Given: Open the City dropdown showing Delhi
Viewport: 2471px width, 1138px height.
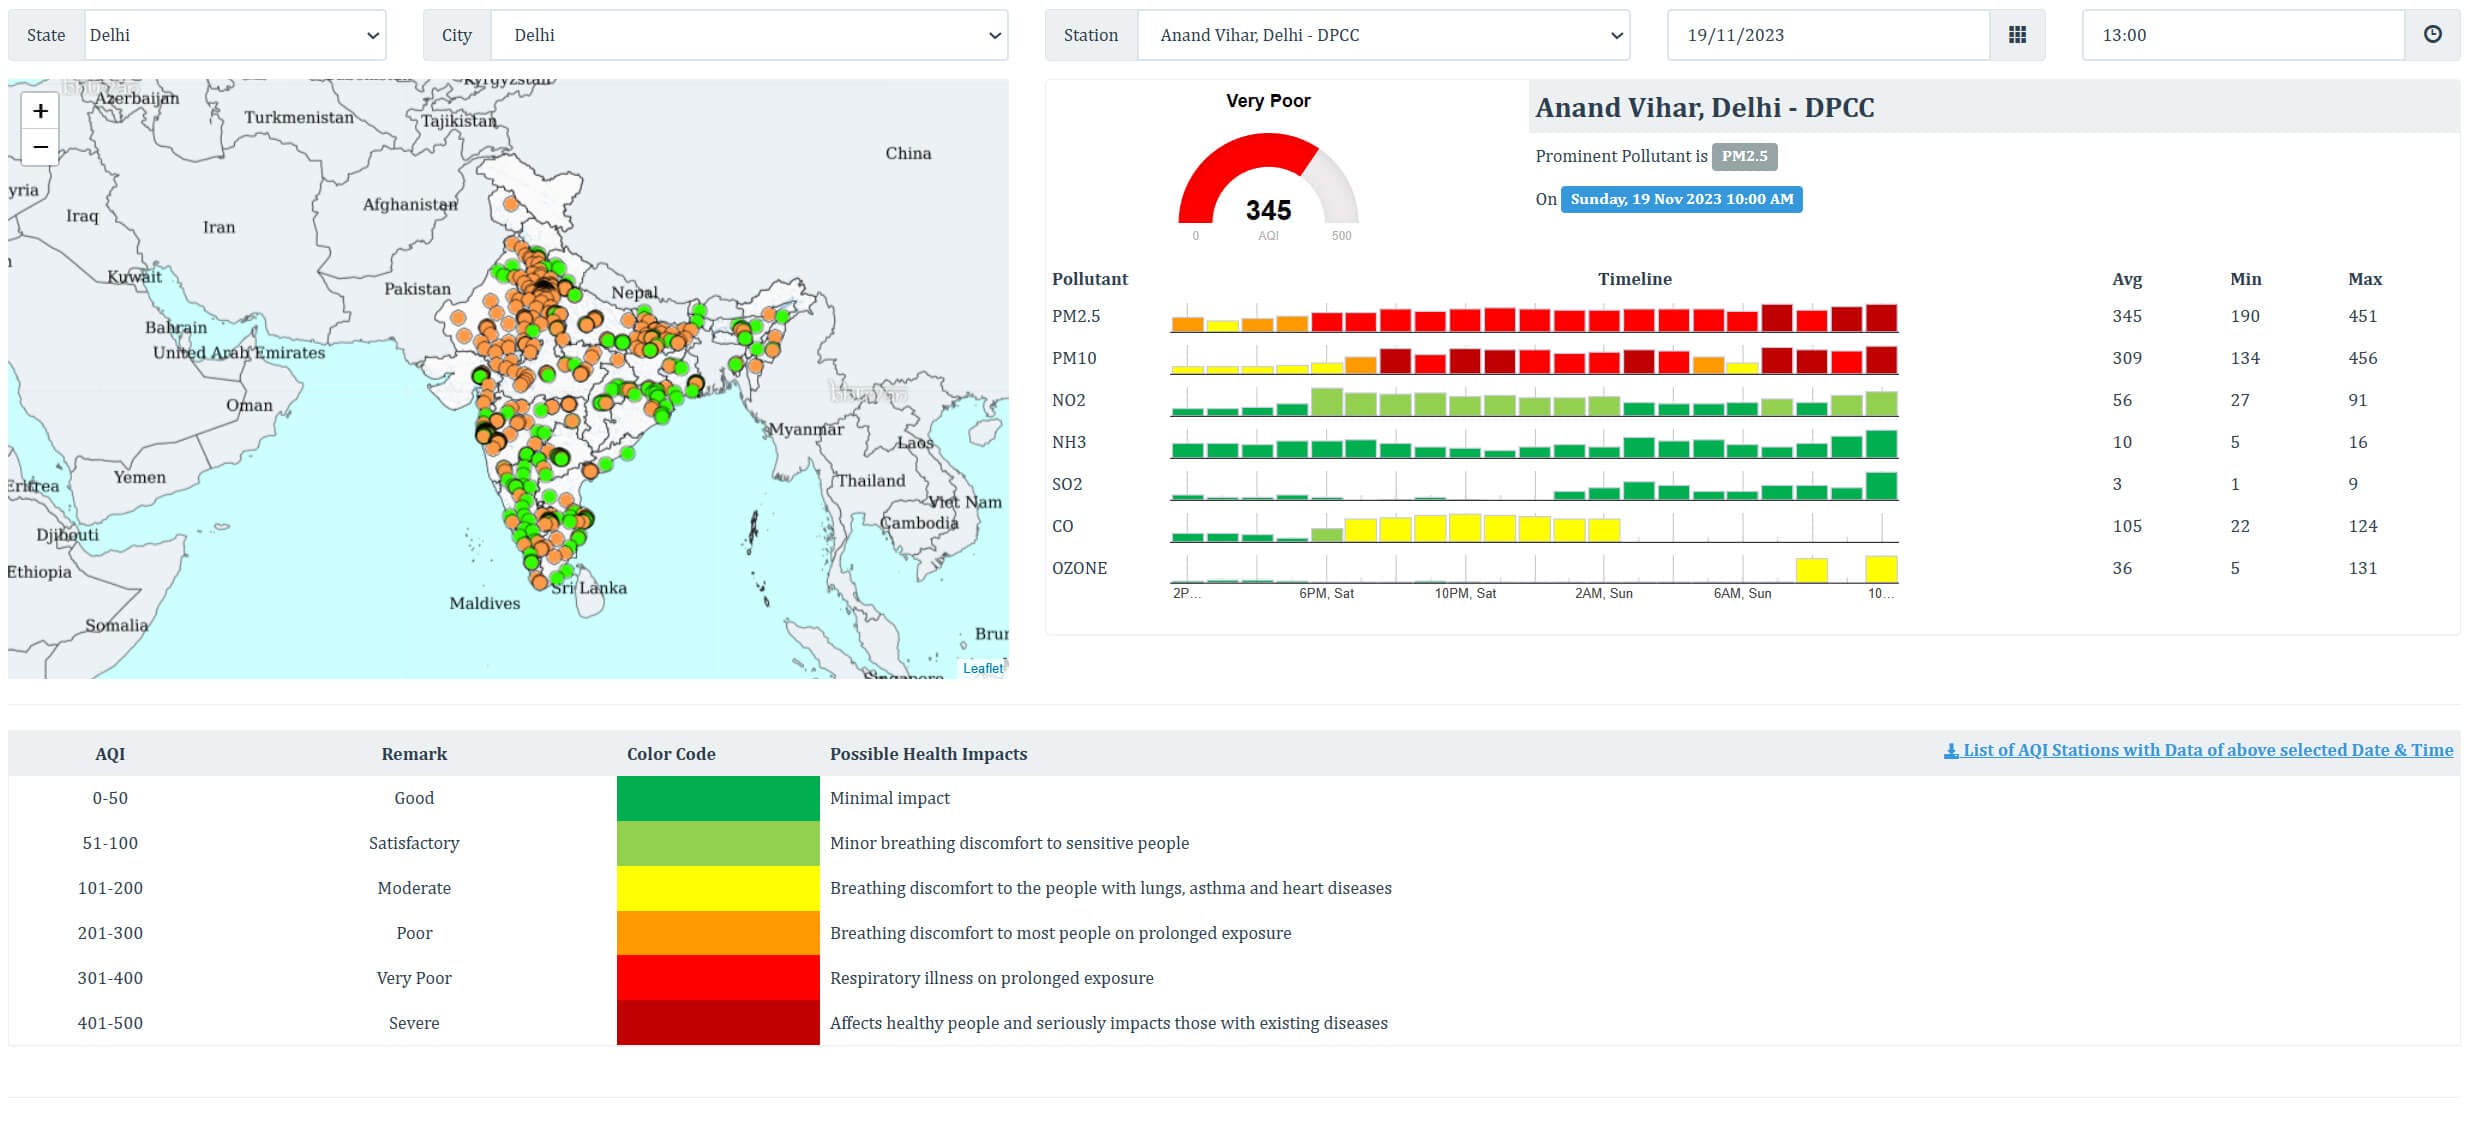Looking at the screenshot, I should 748,34.
